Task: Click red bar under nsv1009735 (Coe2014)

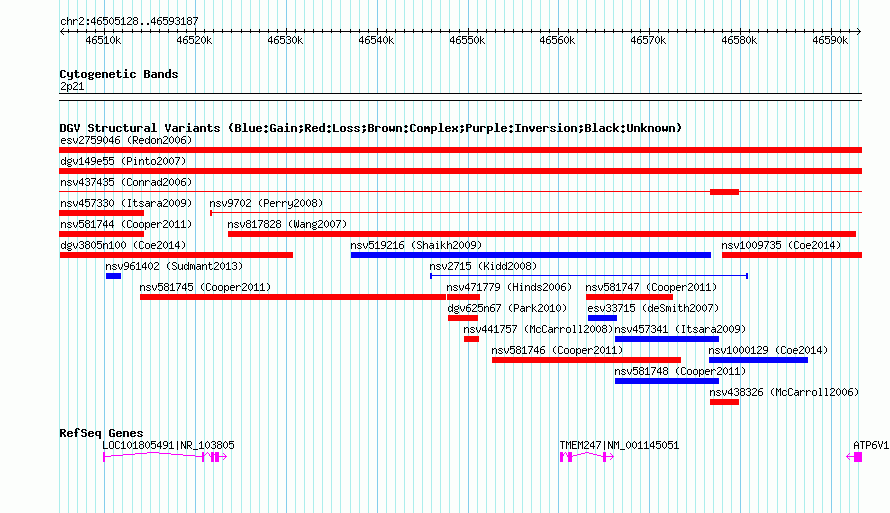Action: tap(792, 255)
